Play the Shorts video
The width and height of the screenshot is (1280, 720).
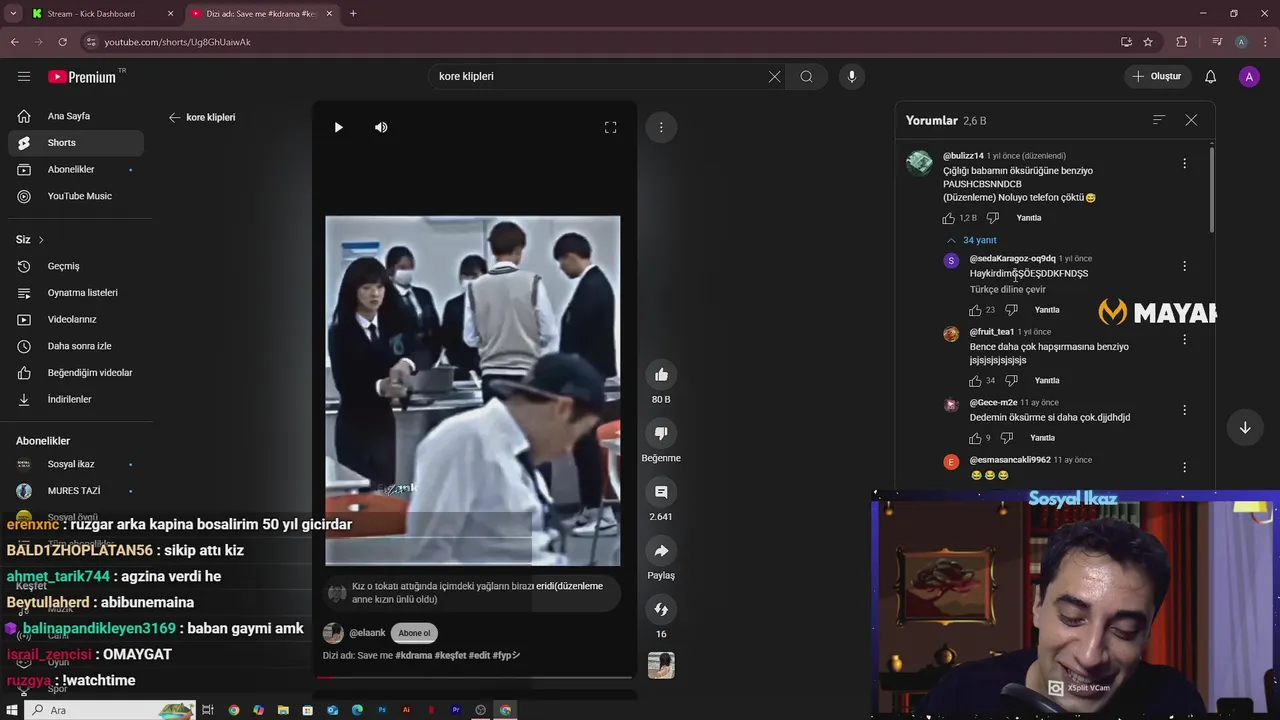click(338, 127)
